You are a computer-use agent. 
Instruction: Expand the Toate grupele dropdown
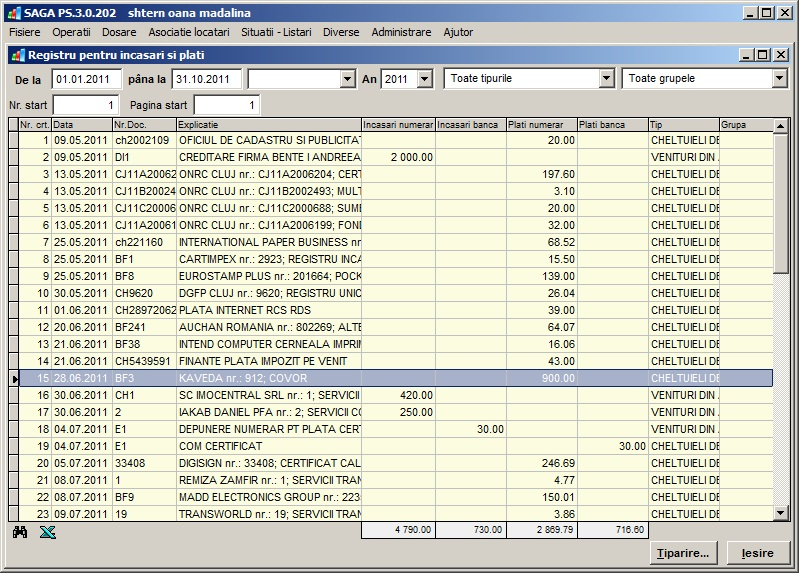tap(779, 79)
